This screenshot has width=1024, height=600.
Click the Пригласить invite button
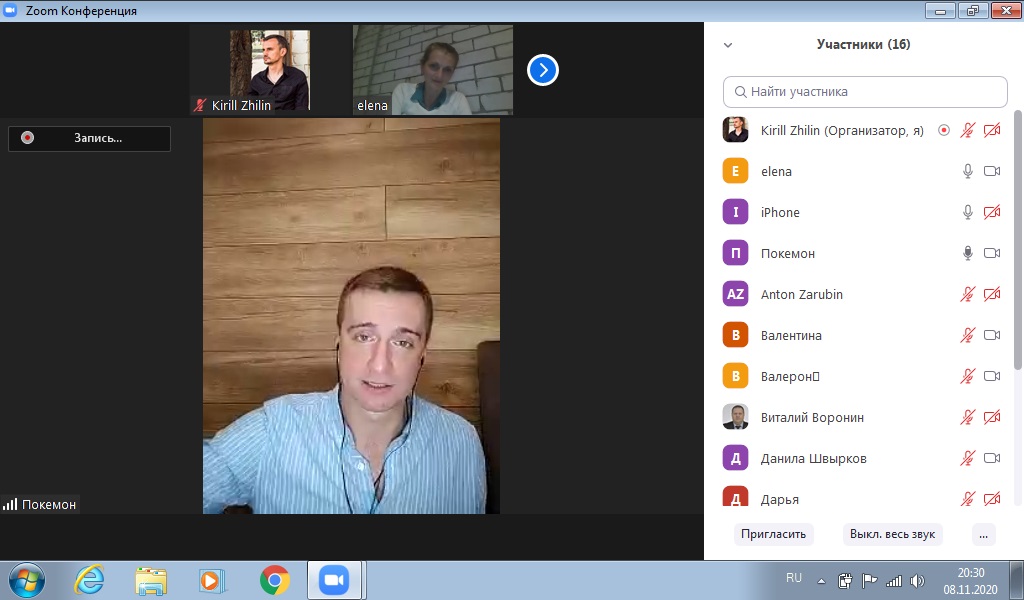[773, 534]
